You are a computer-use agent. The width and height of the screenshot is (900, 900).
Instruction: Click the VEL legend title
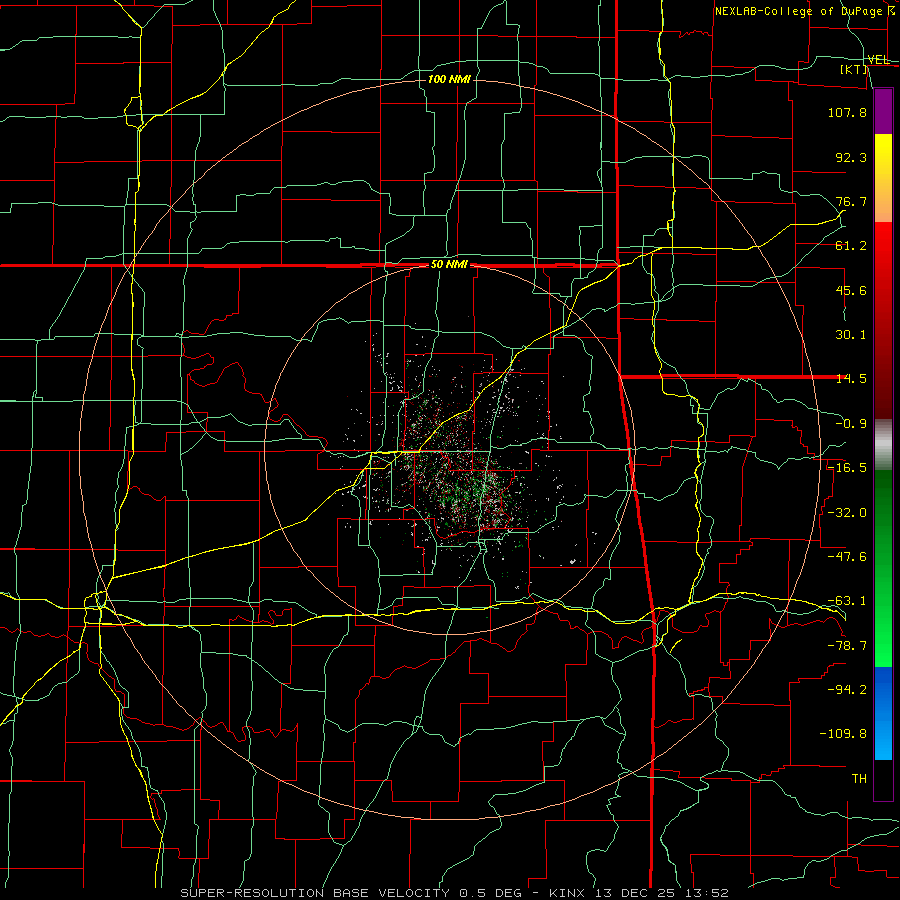(878, 60)
